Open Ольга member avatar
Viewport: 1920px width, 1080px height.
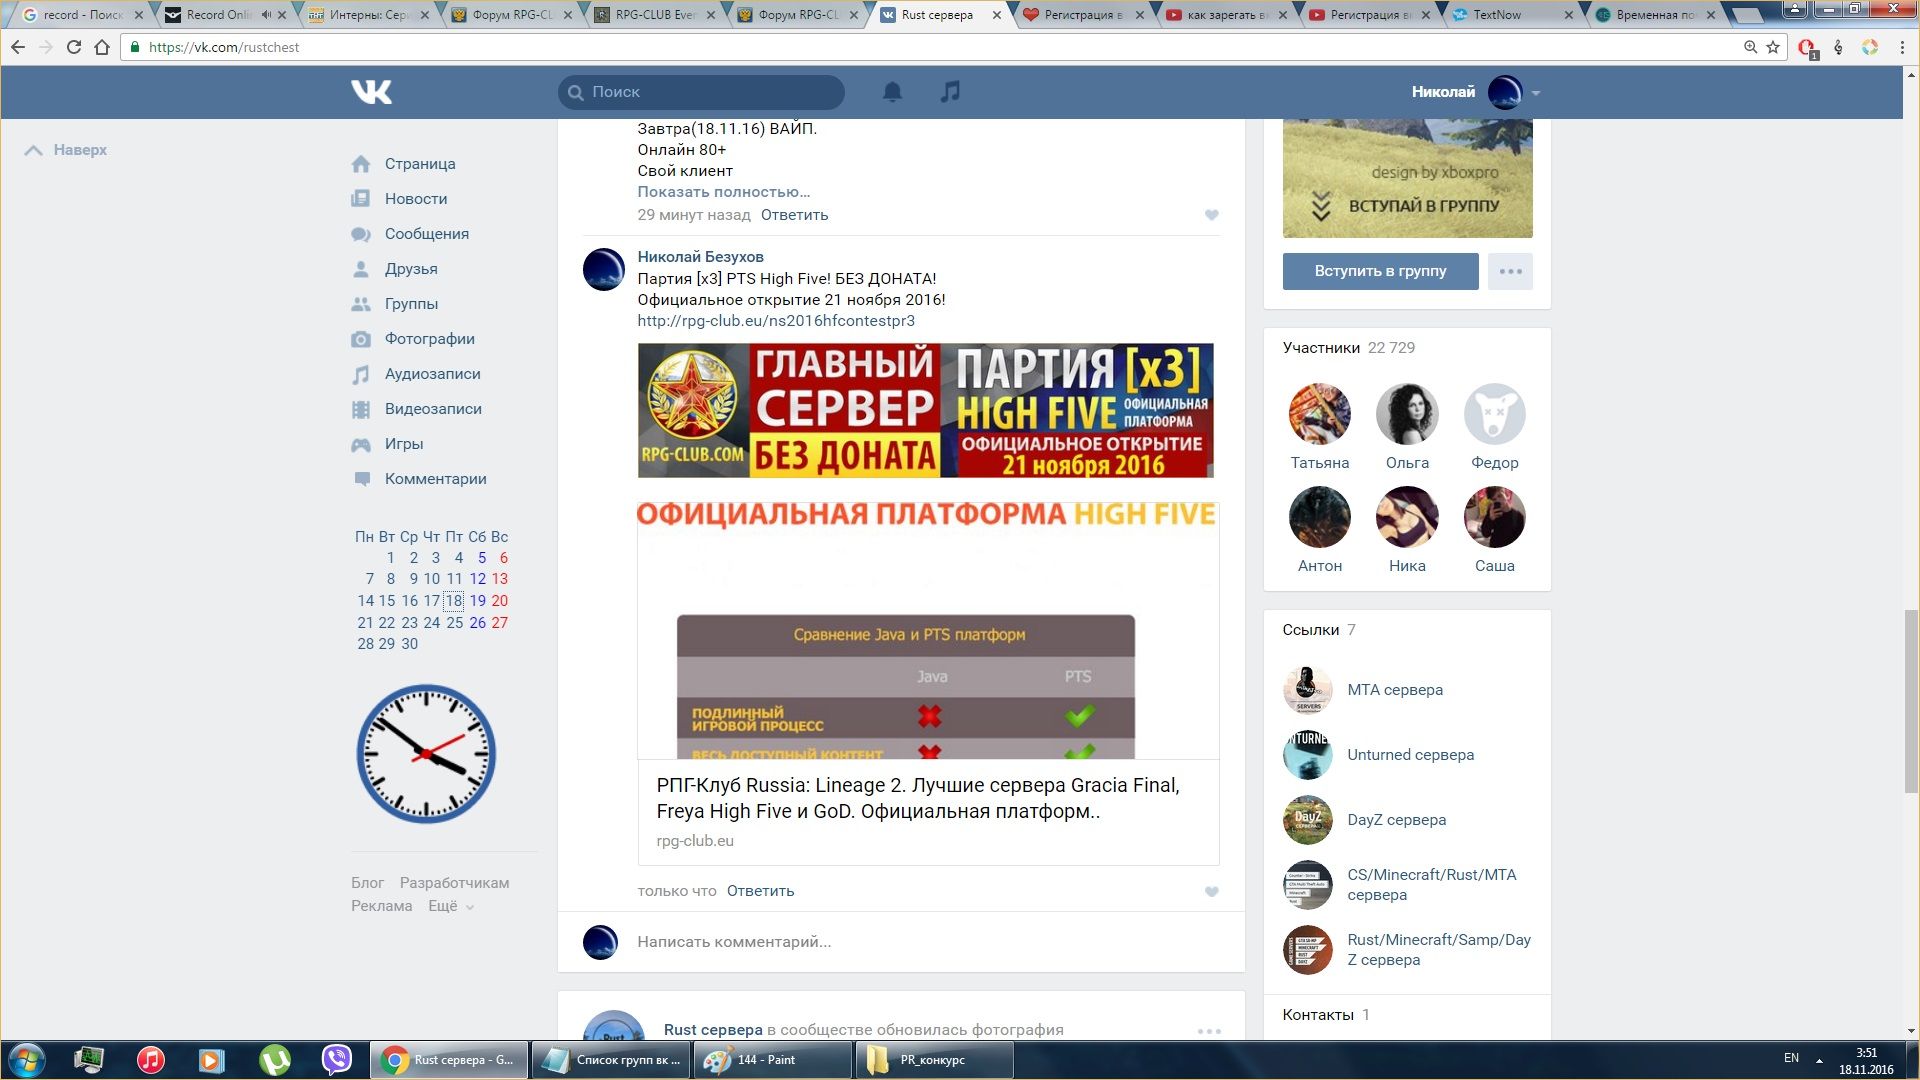click(x=1407, y=414)
